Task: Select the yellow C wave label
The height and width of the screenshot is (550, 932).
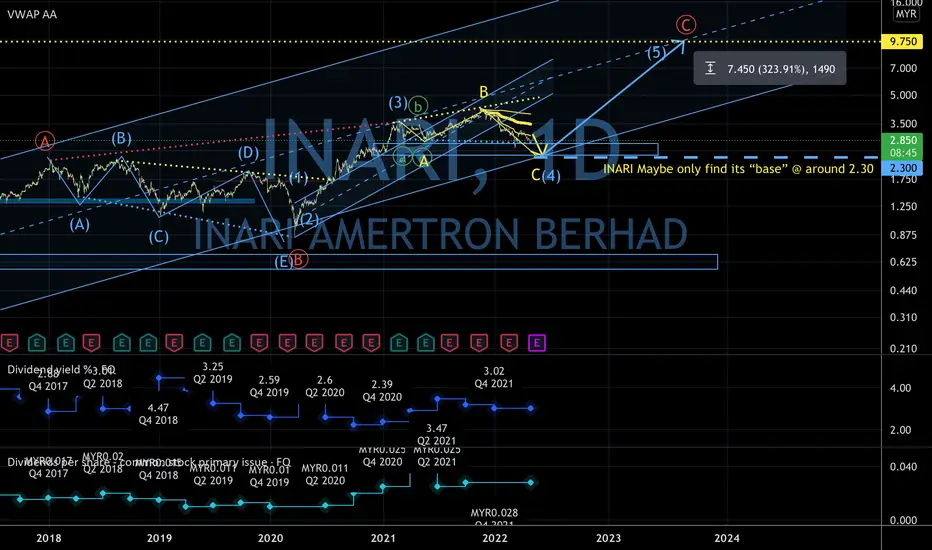Action: pyautogui.click(x=536, y=175)
